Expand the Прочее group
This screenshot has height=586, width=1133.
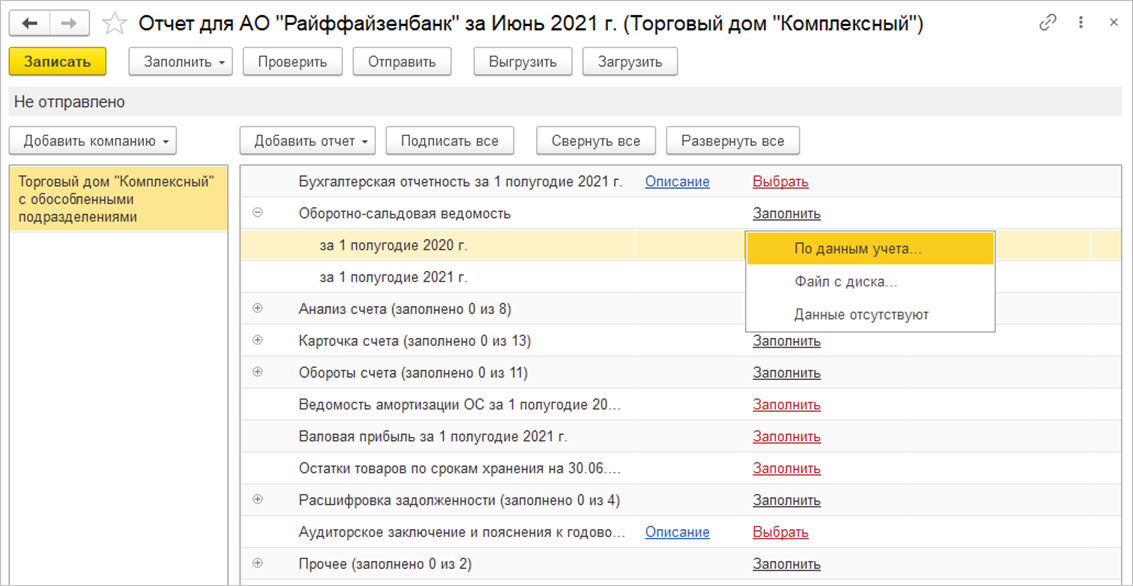click(x=258, y=564)
